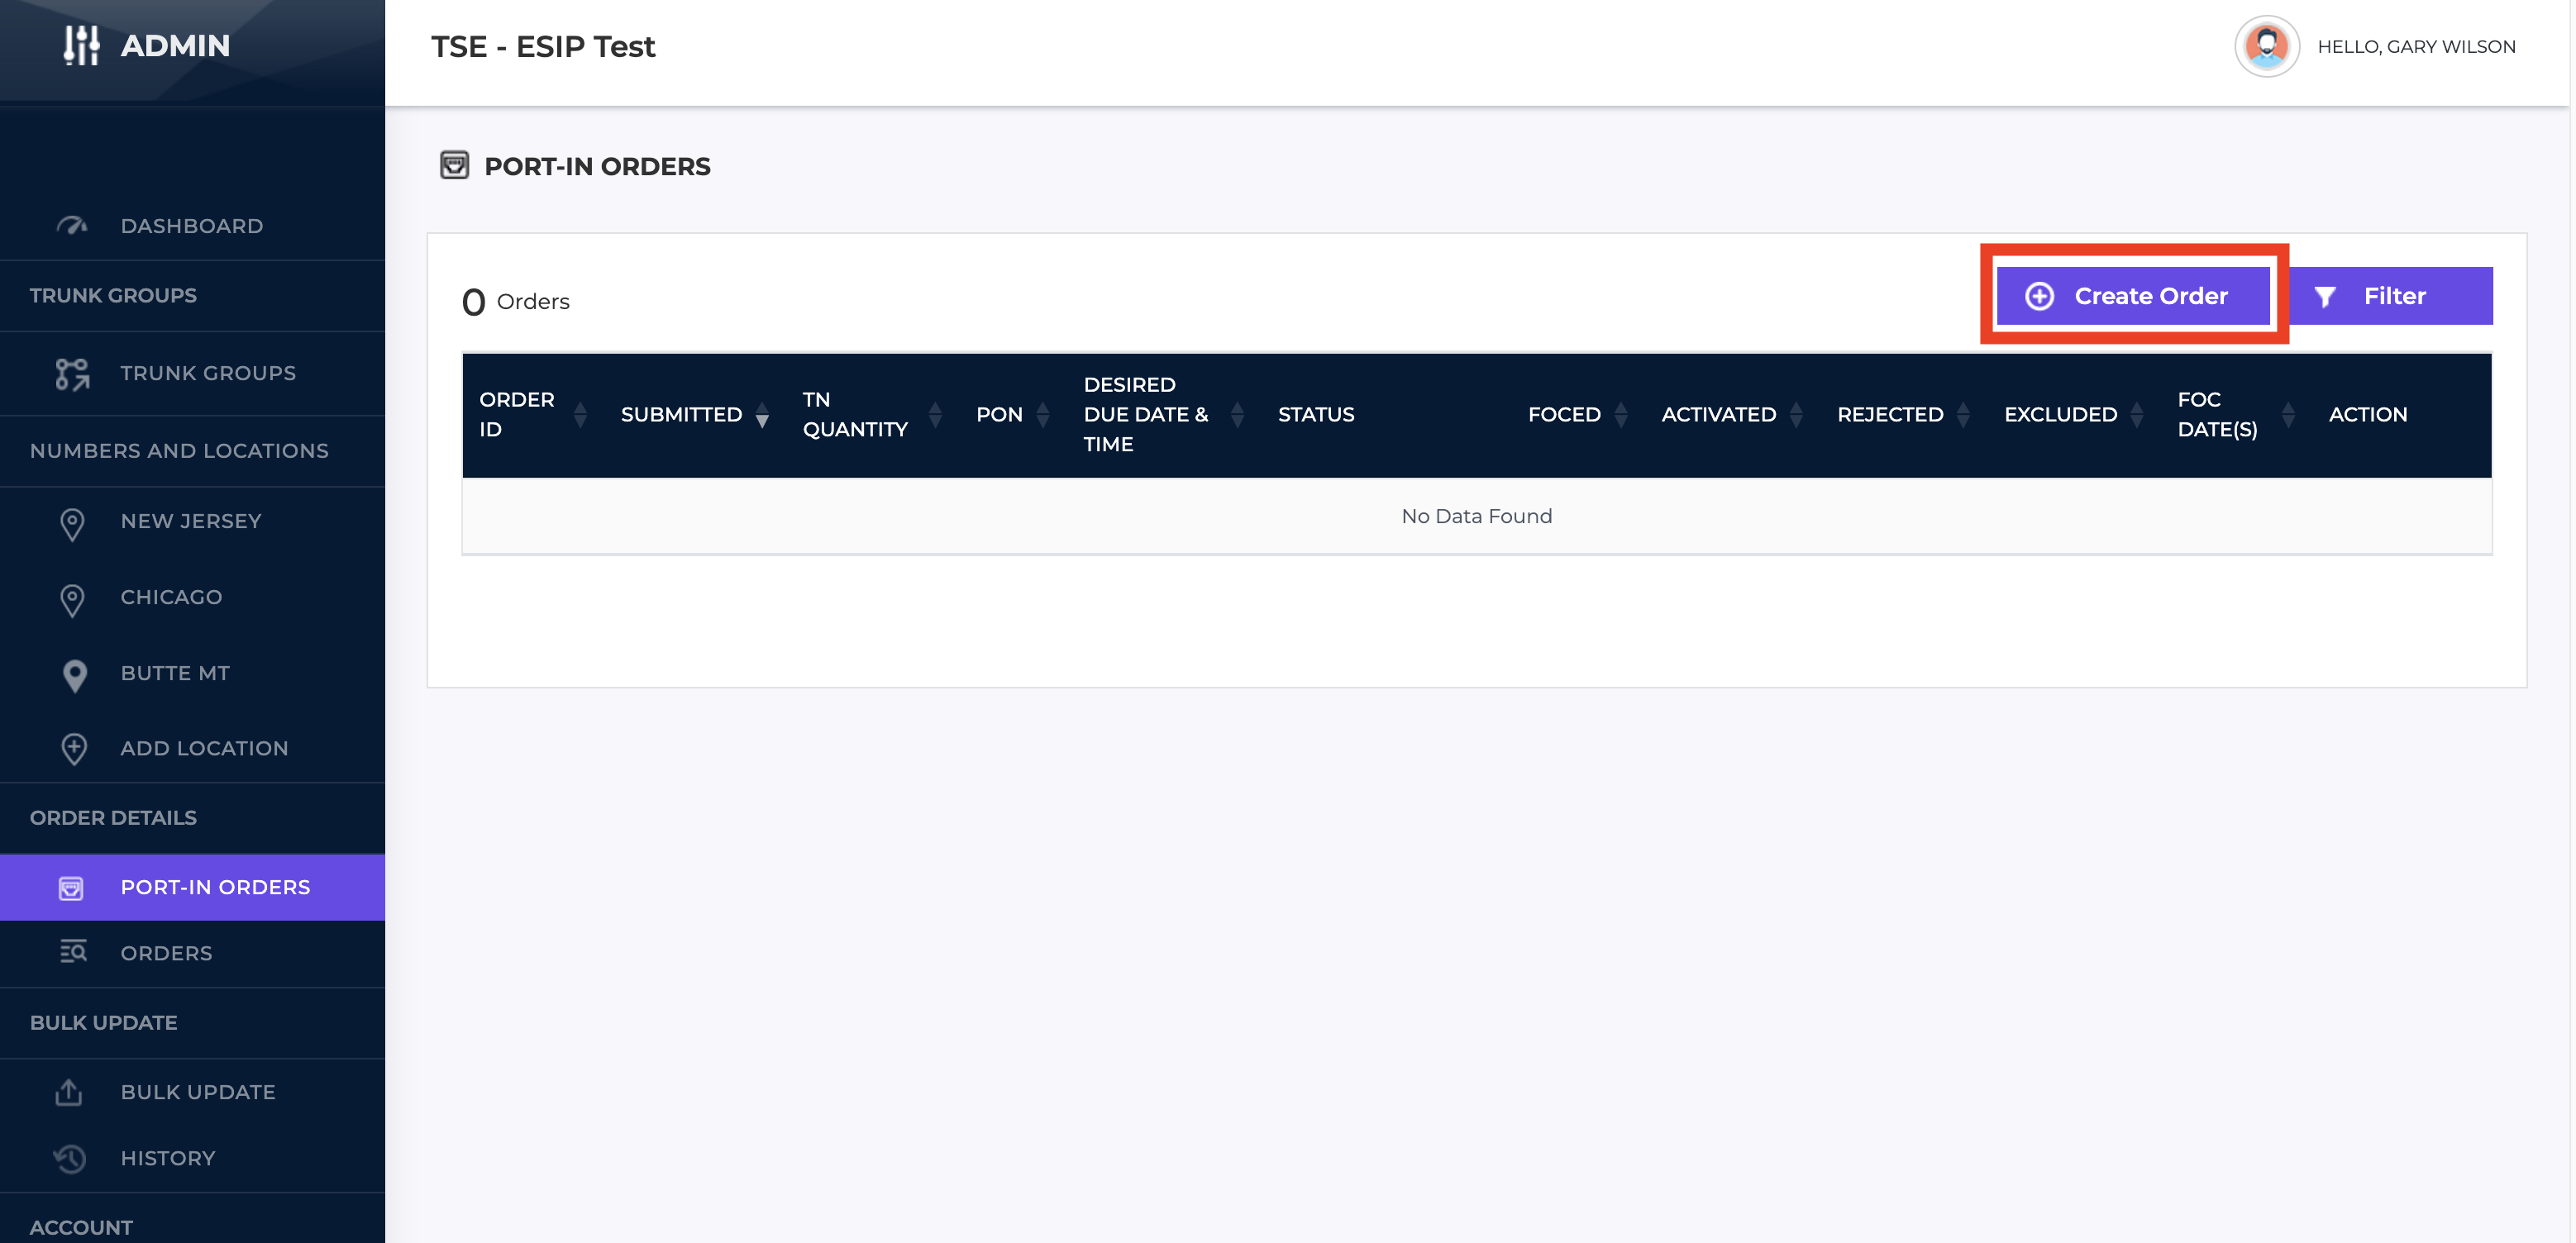Open the Chicago location

point(192,598)
